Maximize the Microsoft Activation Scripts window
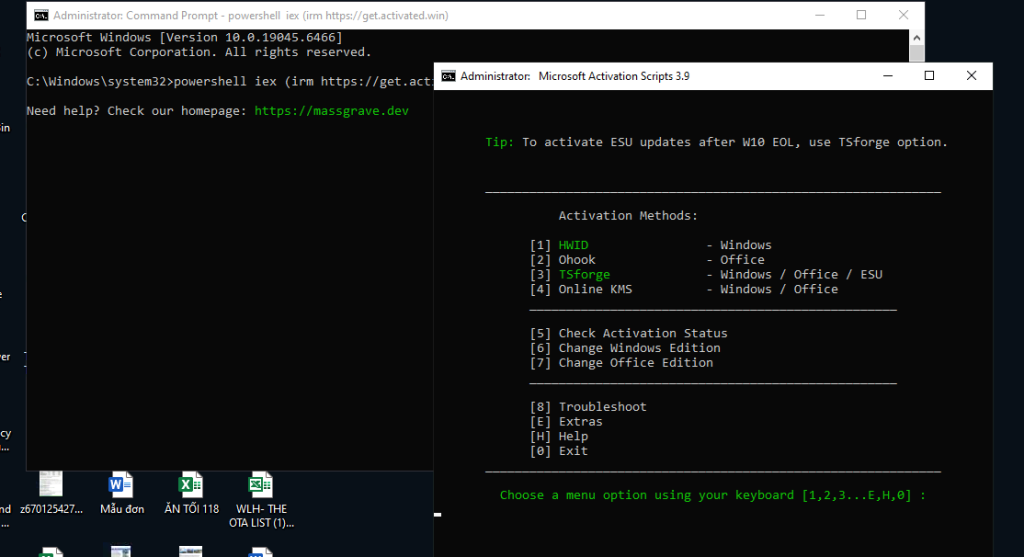The width and height of the screenshot is (1024, 557). coord(929,75)
